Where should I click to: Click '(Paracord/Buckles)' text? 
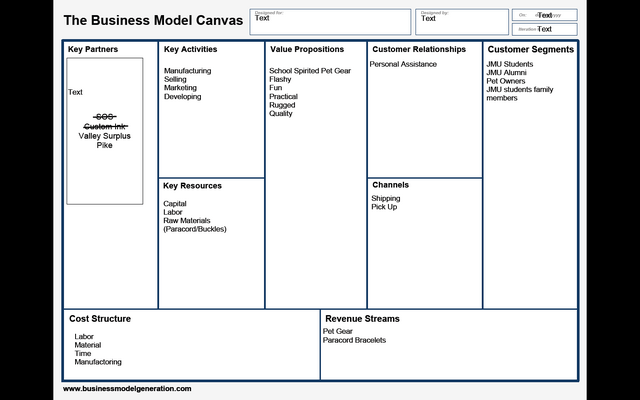pyautogui.click(x=195, y=229)
